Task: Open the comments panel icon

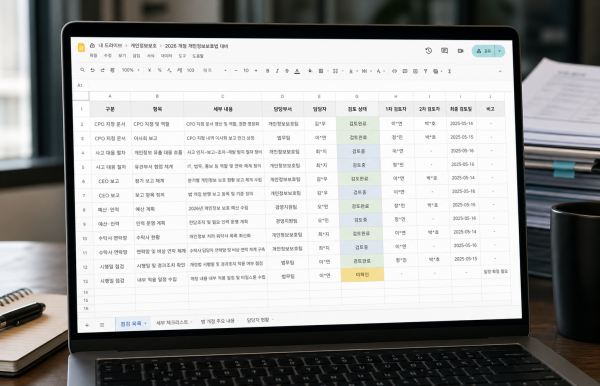Action: pyautogui.click(x=444, y=50)
